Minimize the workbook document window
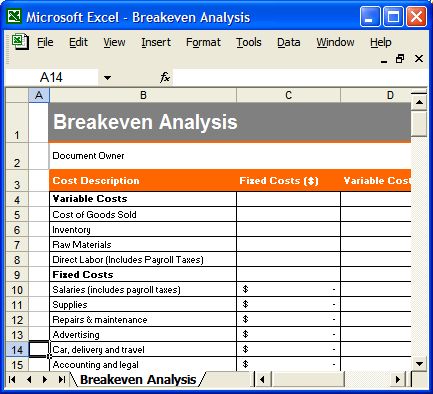This screenshot has width=433, height=394. pyautogui.click(x=384, y=60)
